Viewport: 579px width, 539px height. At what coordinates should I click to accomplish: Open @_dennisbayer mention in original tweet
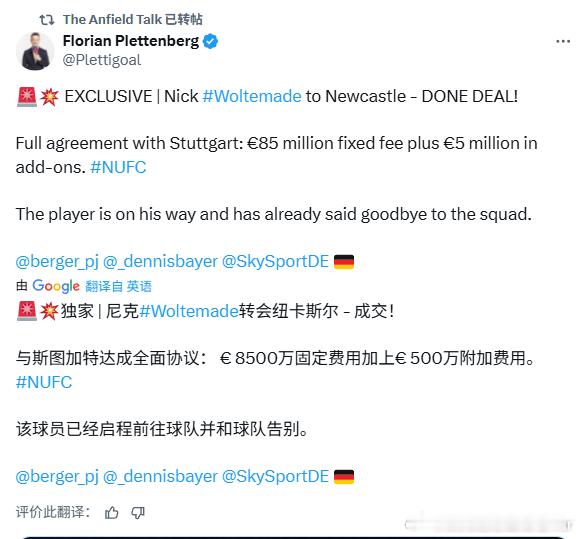point(160,262)
